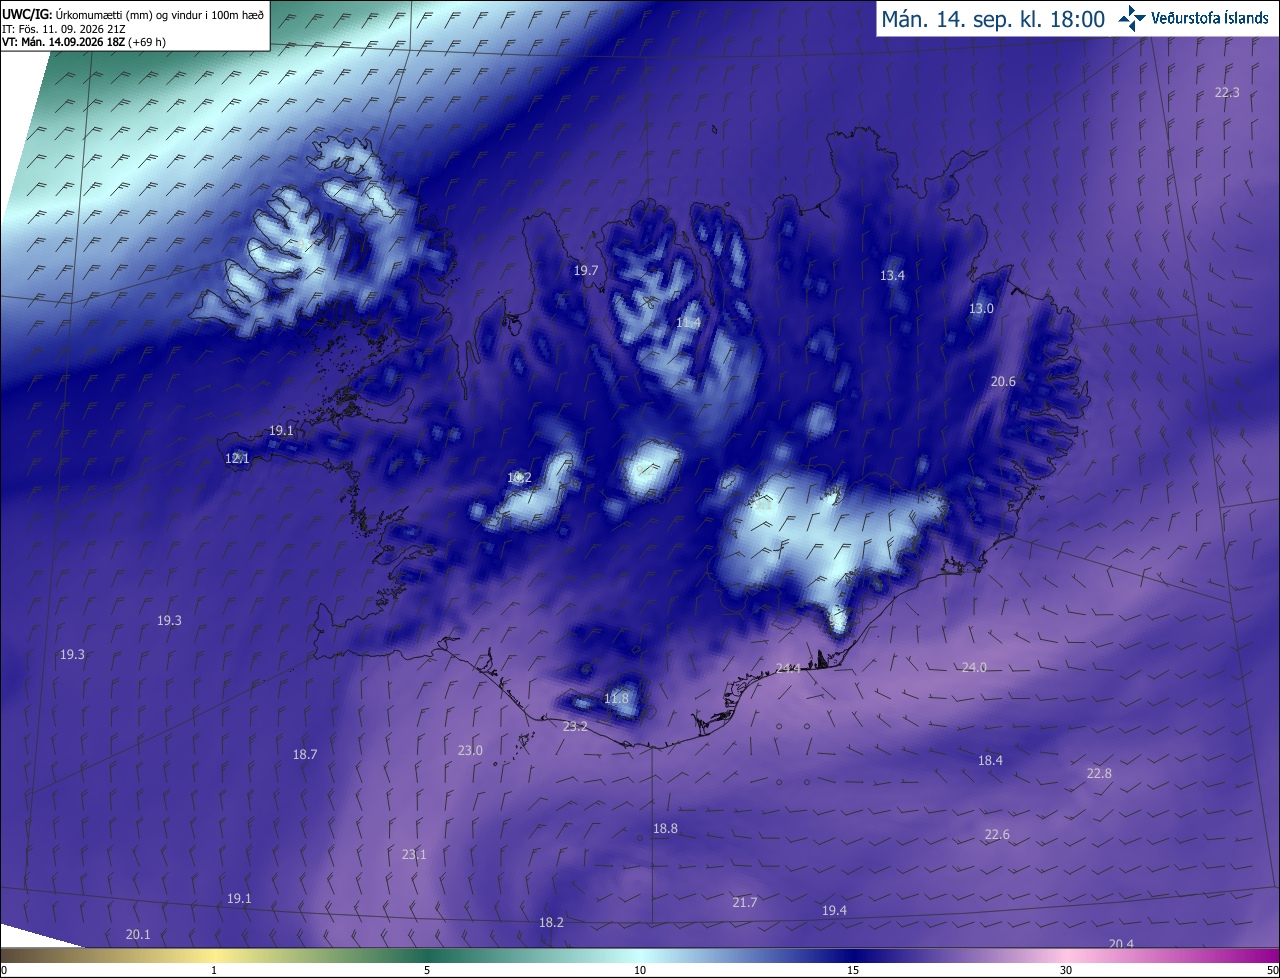The image size is (1280, 978).
Task: Click the 18.8 value south of Iceland
Action: coord(665,828)
